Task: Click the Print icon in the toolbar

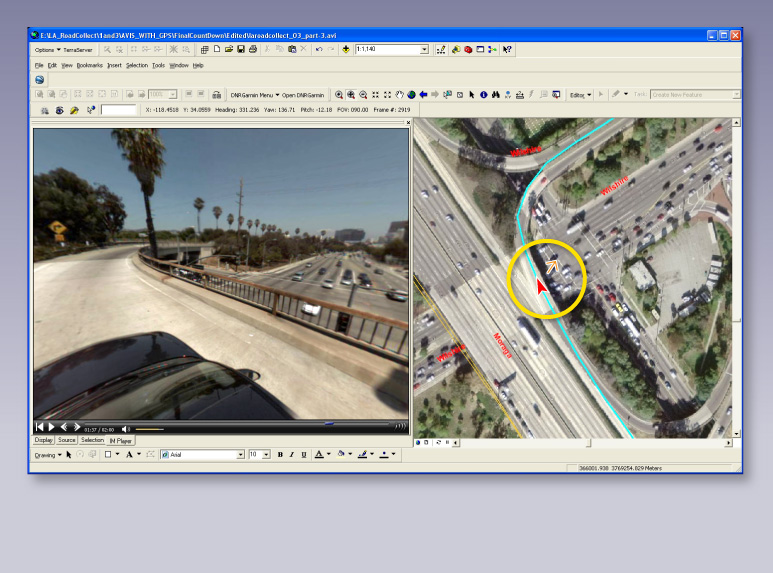Action: pos(252,49)
